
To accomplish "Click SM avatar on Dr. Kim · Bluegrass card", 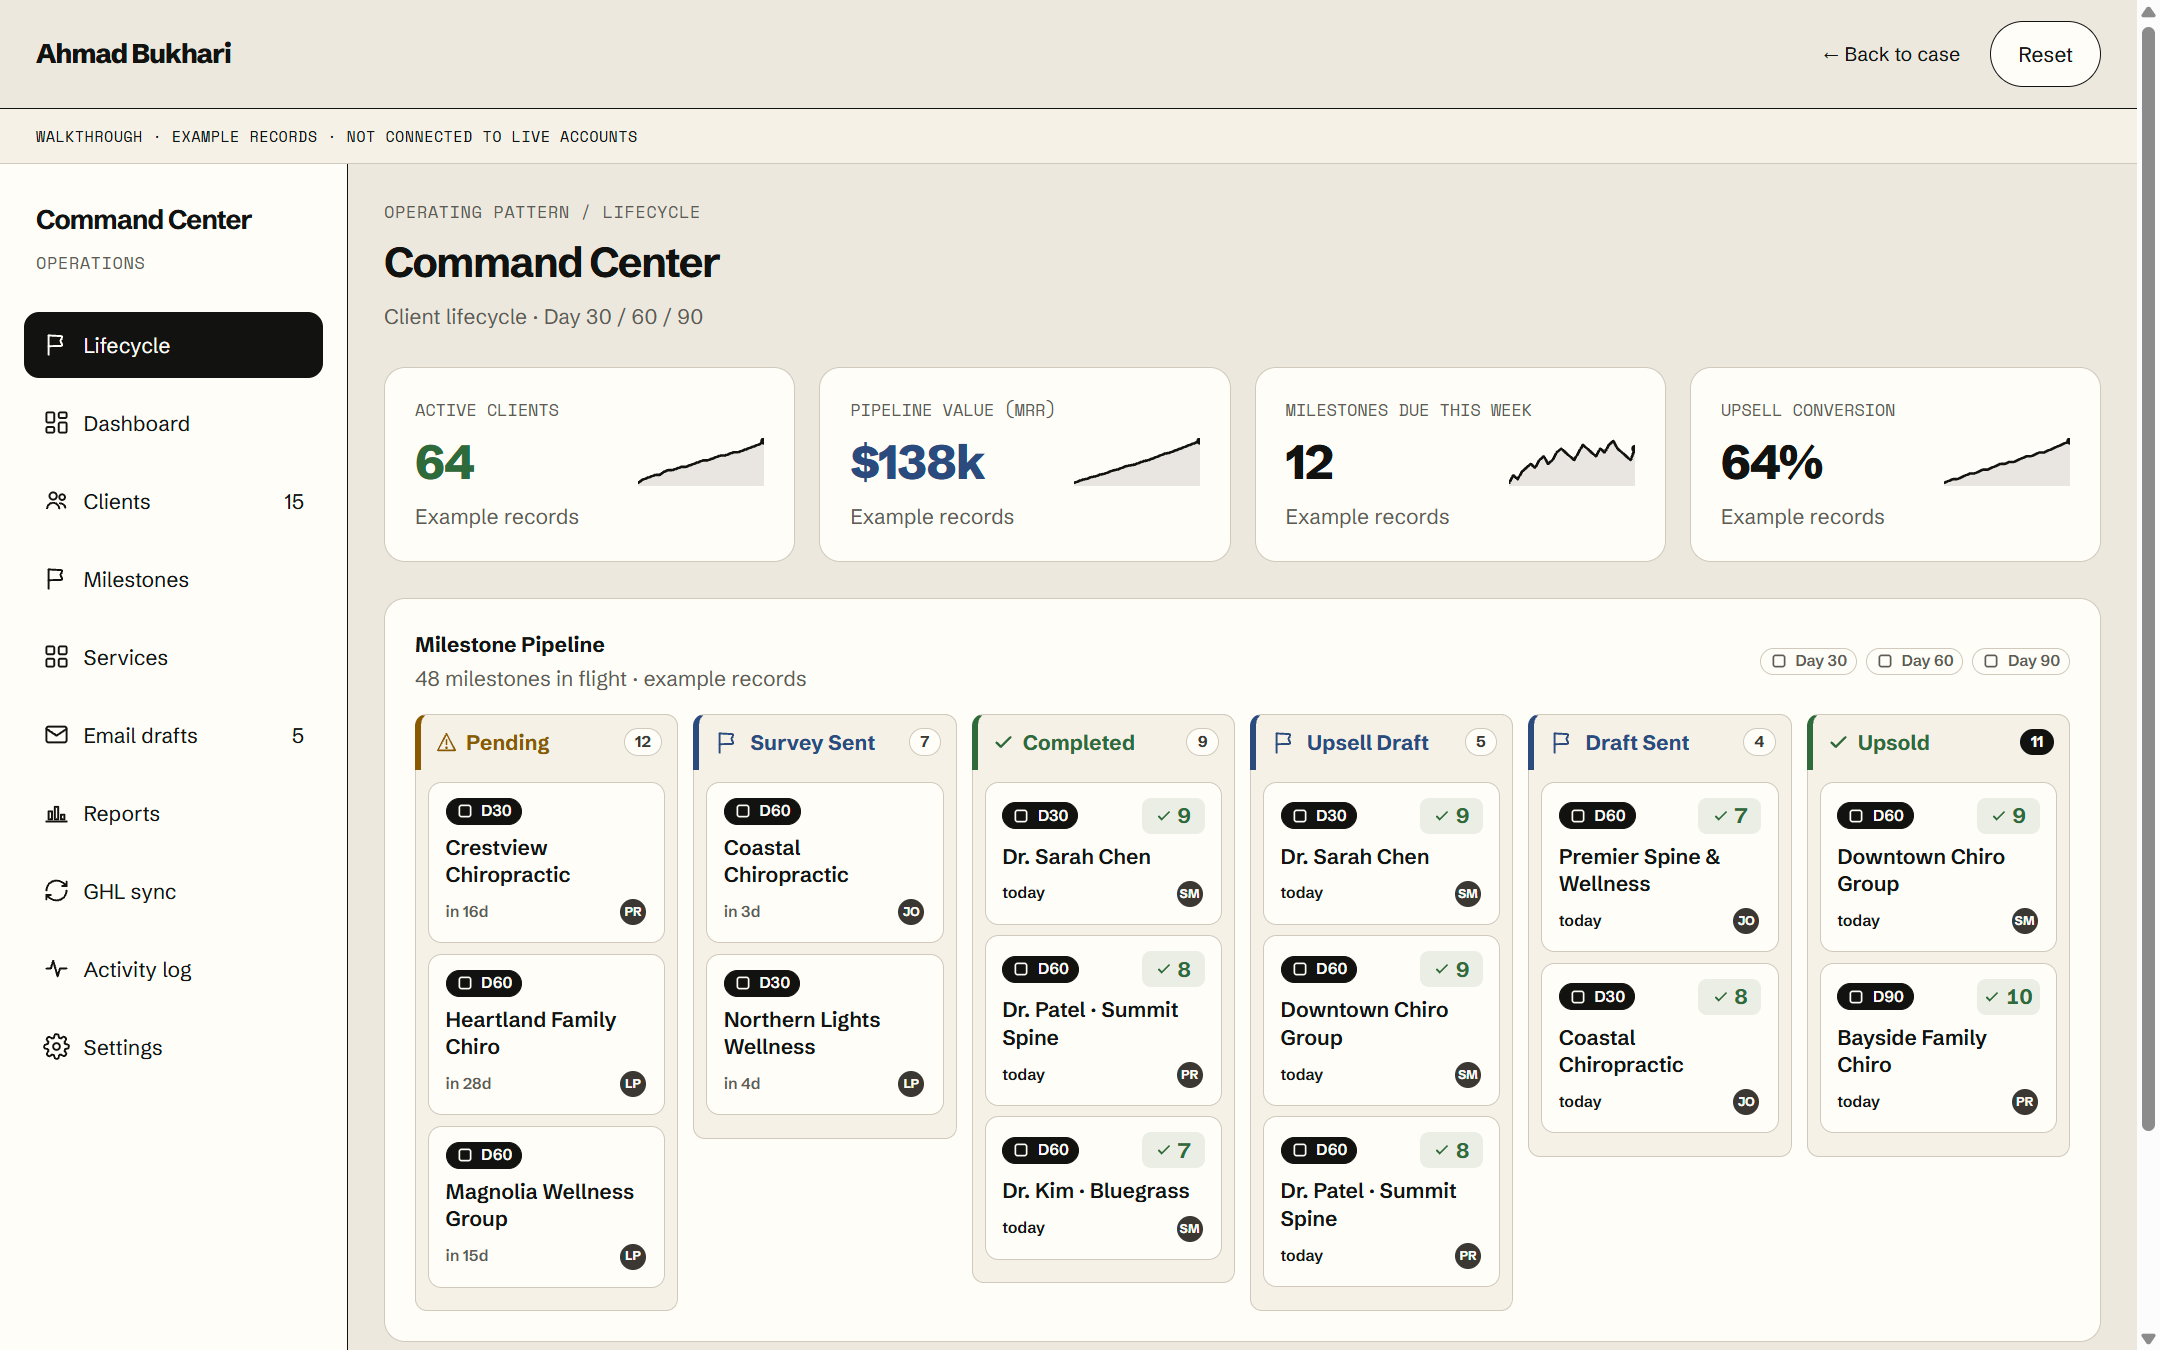I will pos(1190,1229).
